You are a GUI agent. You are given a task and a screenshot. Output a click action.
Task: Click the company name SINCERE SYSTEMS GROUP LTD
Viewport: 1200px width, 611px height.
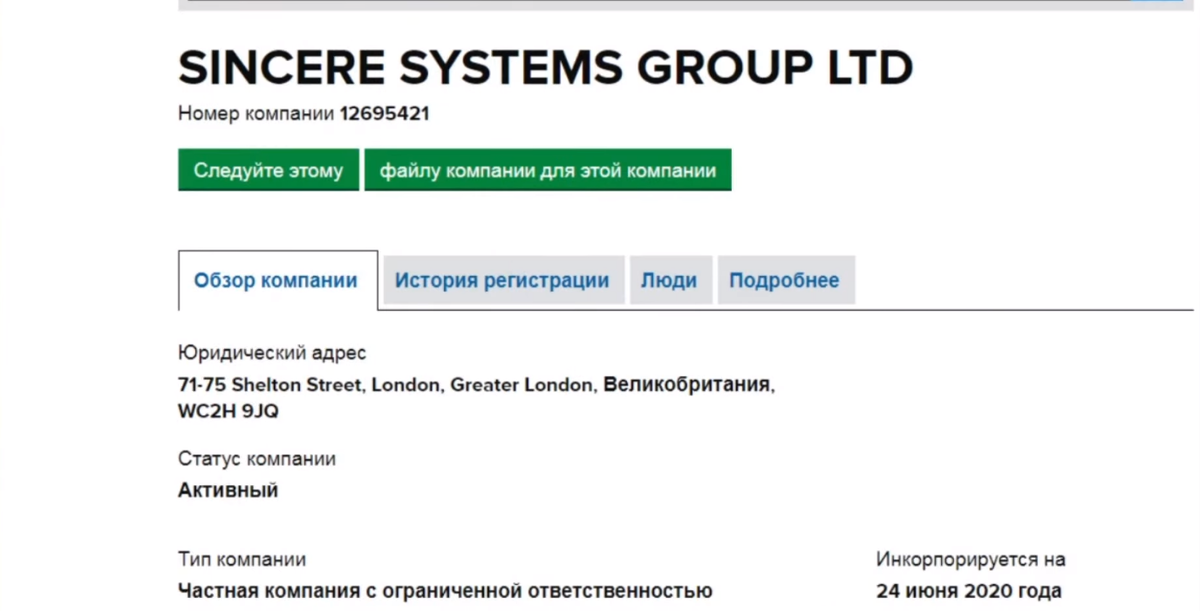[546, 67]
